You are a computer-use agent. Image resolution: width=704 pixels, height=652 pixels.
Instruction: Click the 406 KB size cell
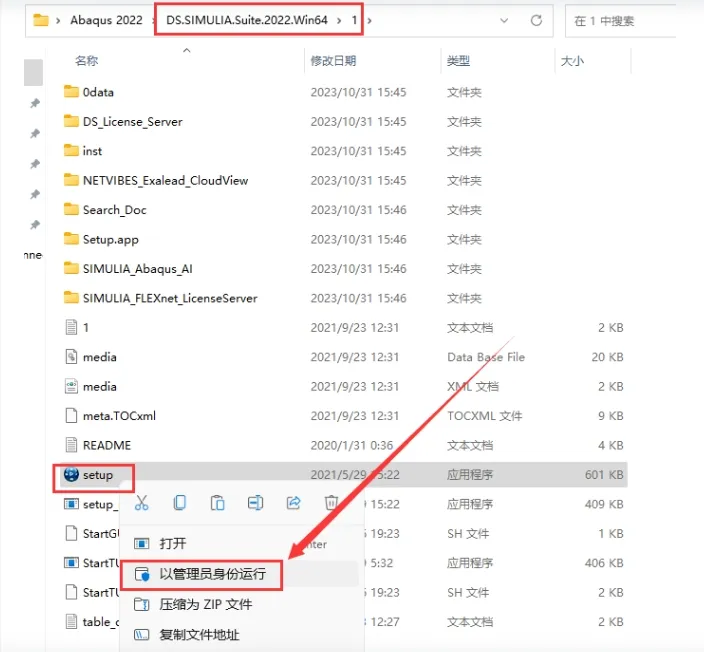(x=604, y=563)
